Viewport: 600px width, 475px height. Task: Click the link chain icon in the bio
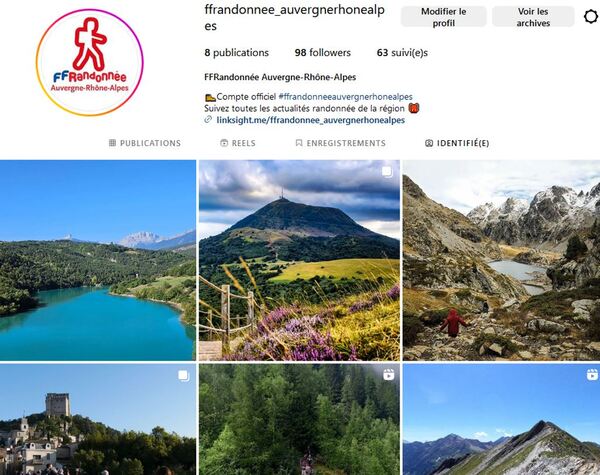pos(208,119)
